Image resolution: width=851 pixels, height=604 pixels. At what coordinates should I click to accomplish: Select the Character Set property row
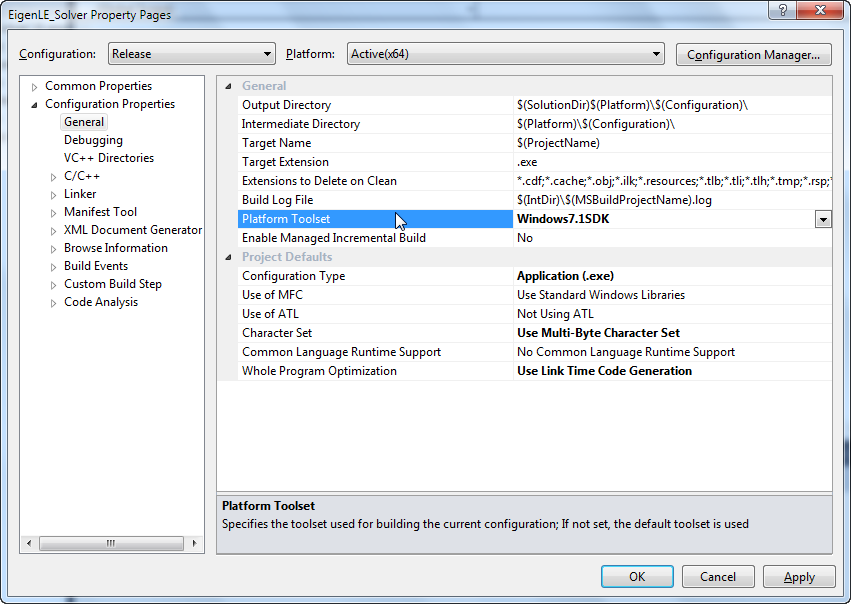pyautogui.click(x=277, y=333)
